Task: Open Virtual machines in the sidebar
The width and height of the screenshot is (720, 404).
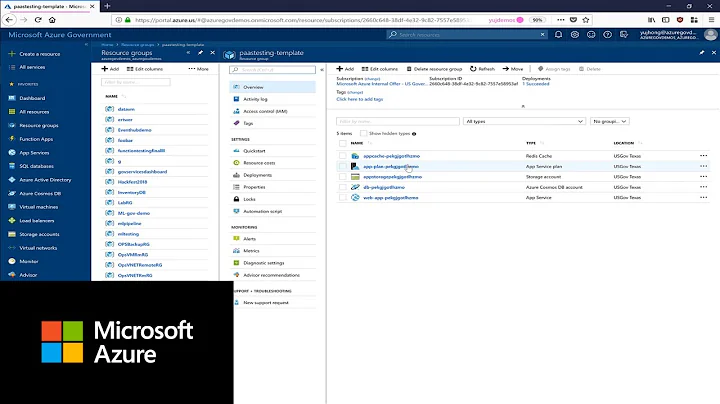Action: [39, 207]
